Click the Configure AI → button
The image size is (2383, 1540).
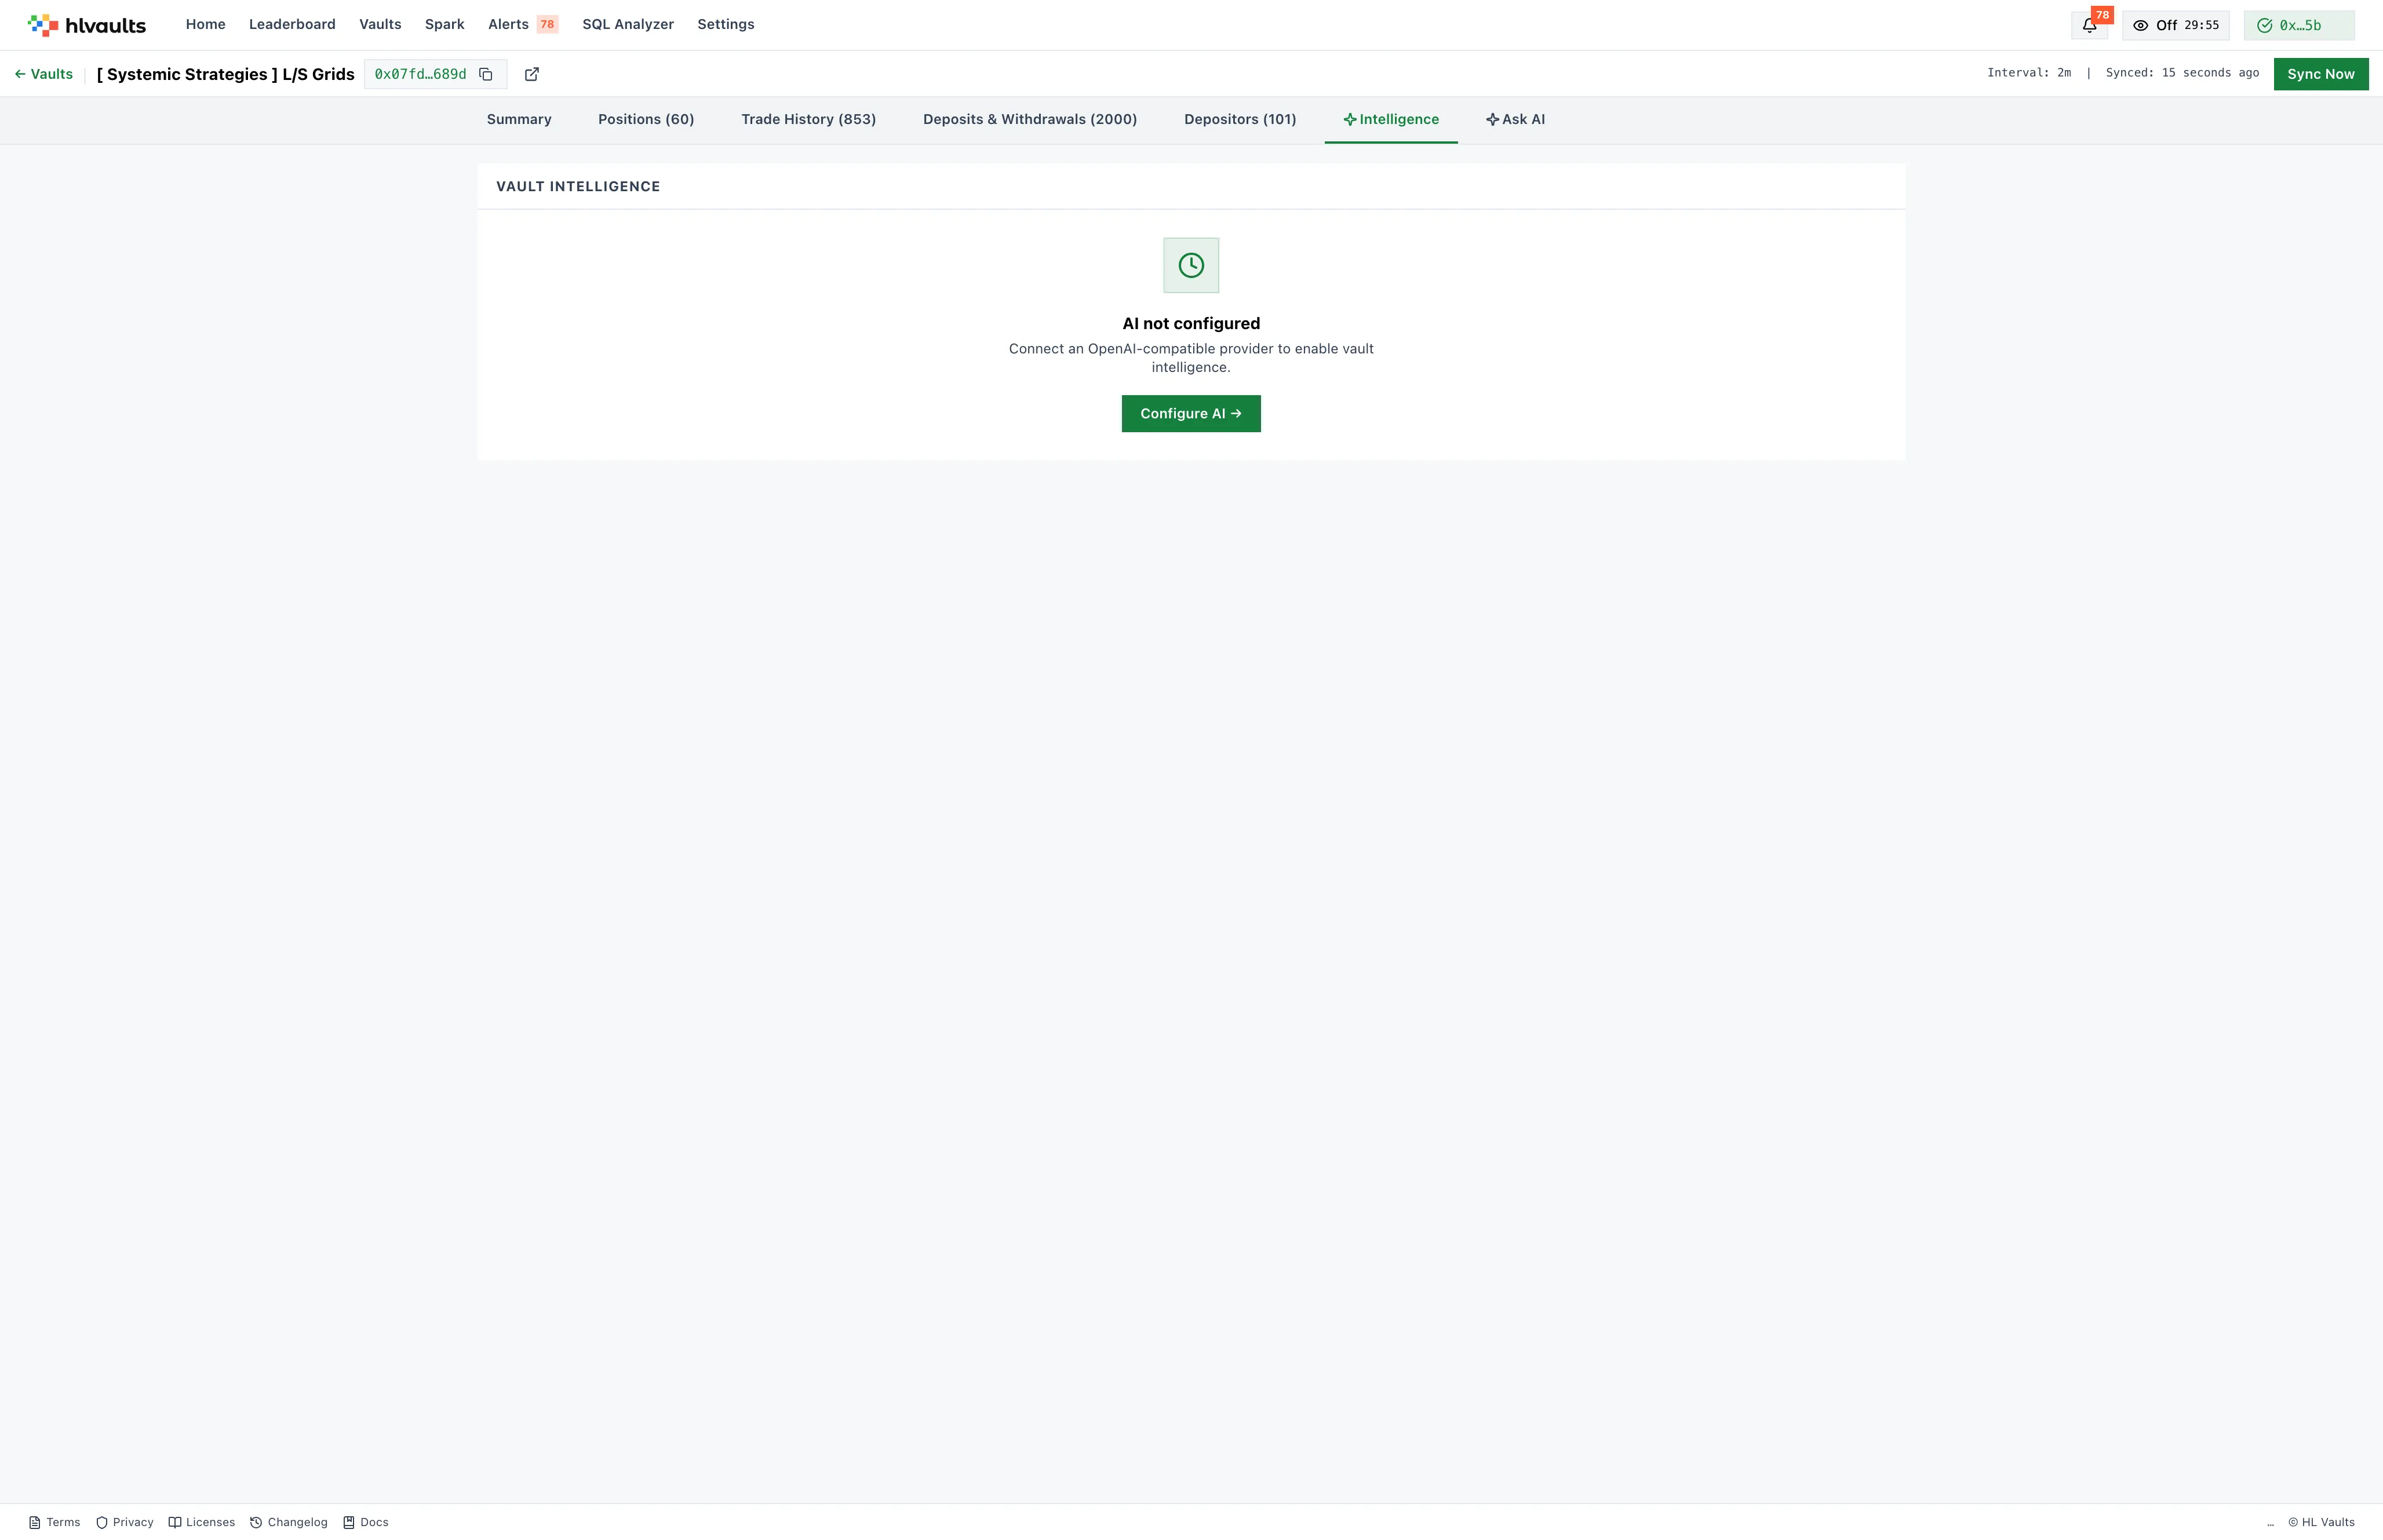1191,414
